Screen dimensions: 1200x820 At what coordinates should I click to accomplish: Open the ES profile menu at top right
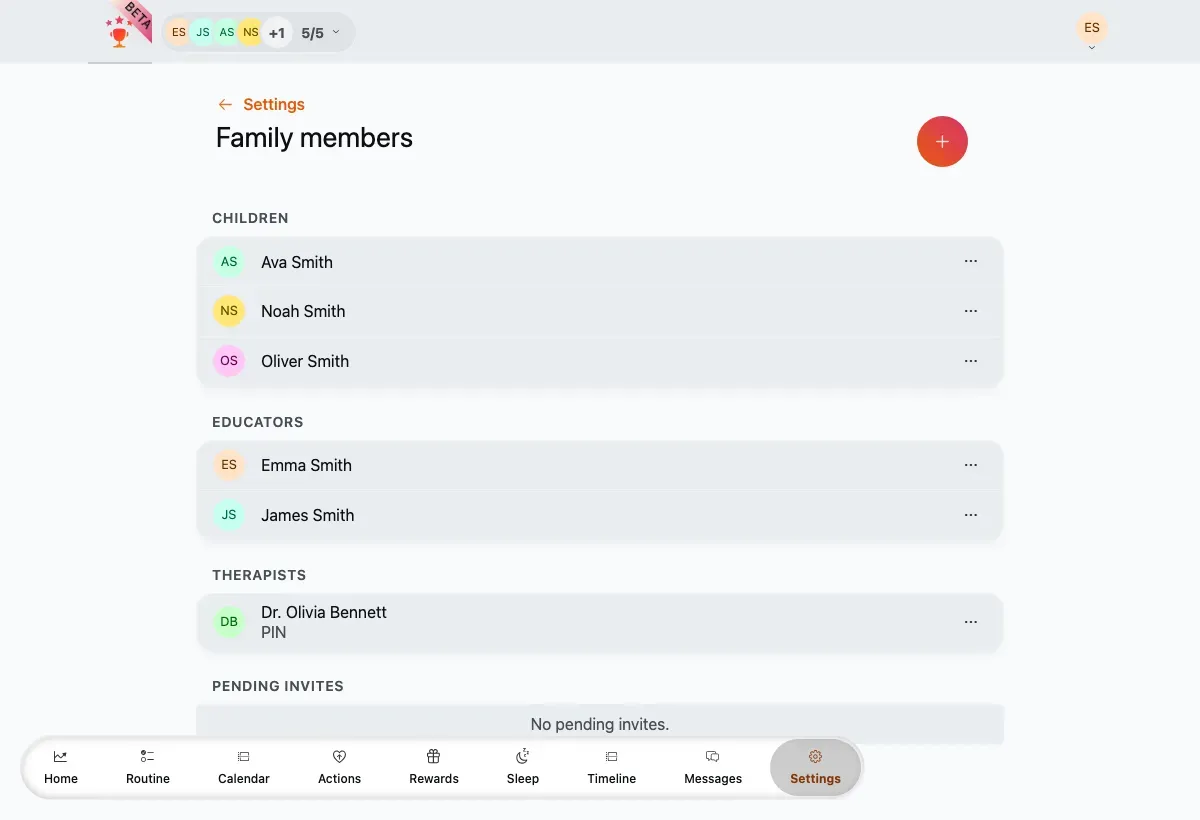(x=1092, y=30)
